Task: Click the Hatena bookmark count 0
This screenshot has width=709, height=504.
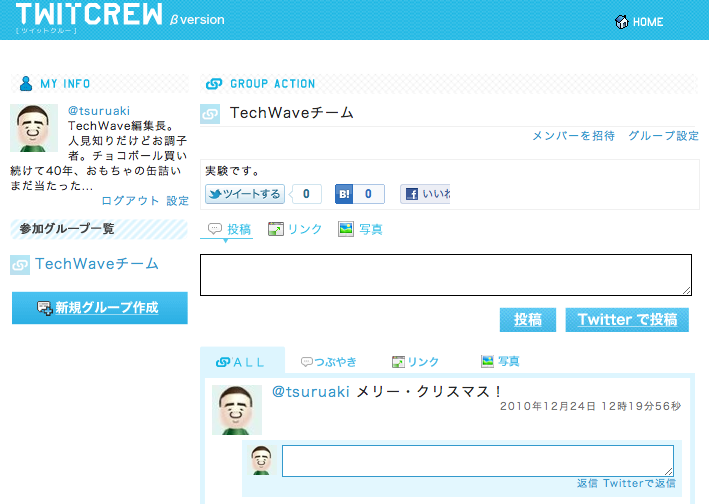Action: coord(369,194)
